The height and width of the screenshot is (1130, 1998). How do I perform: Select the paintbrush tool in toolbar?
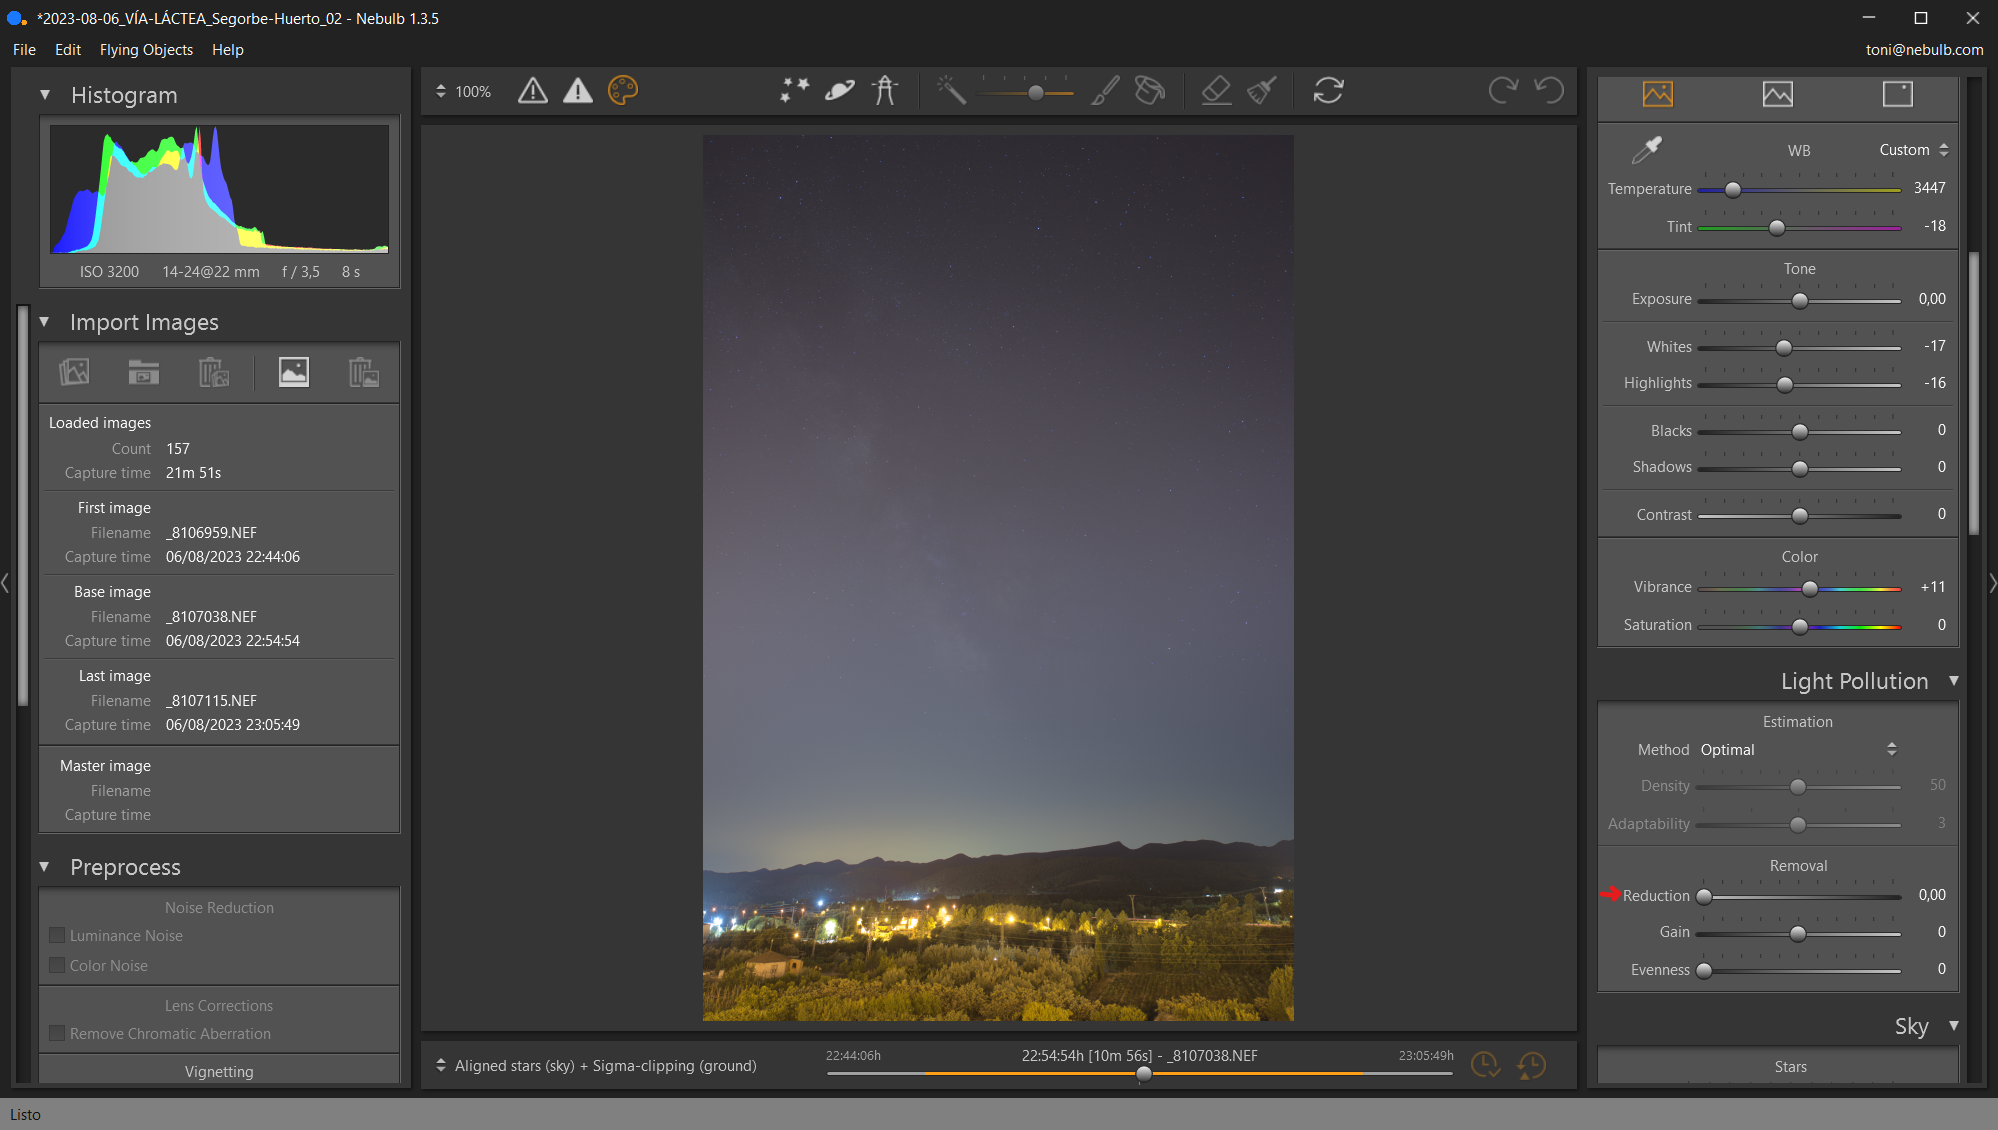coord(1105,91)
